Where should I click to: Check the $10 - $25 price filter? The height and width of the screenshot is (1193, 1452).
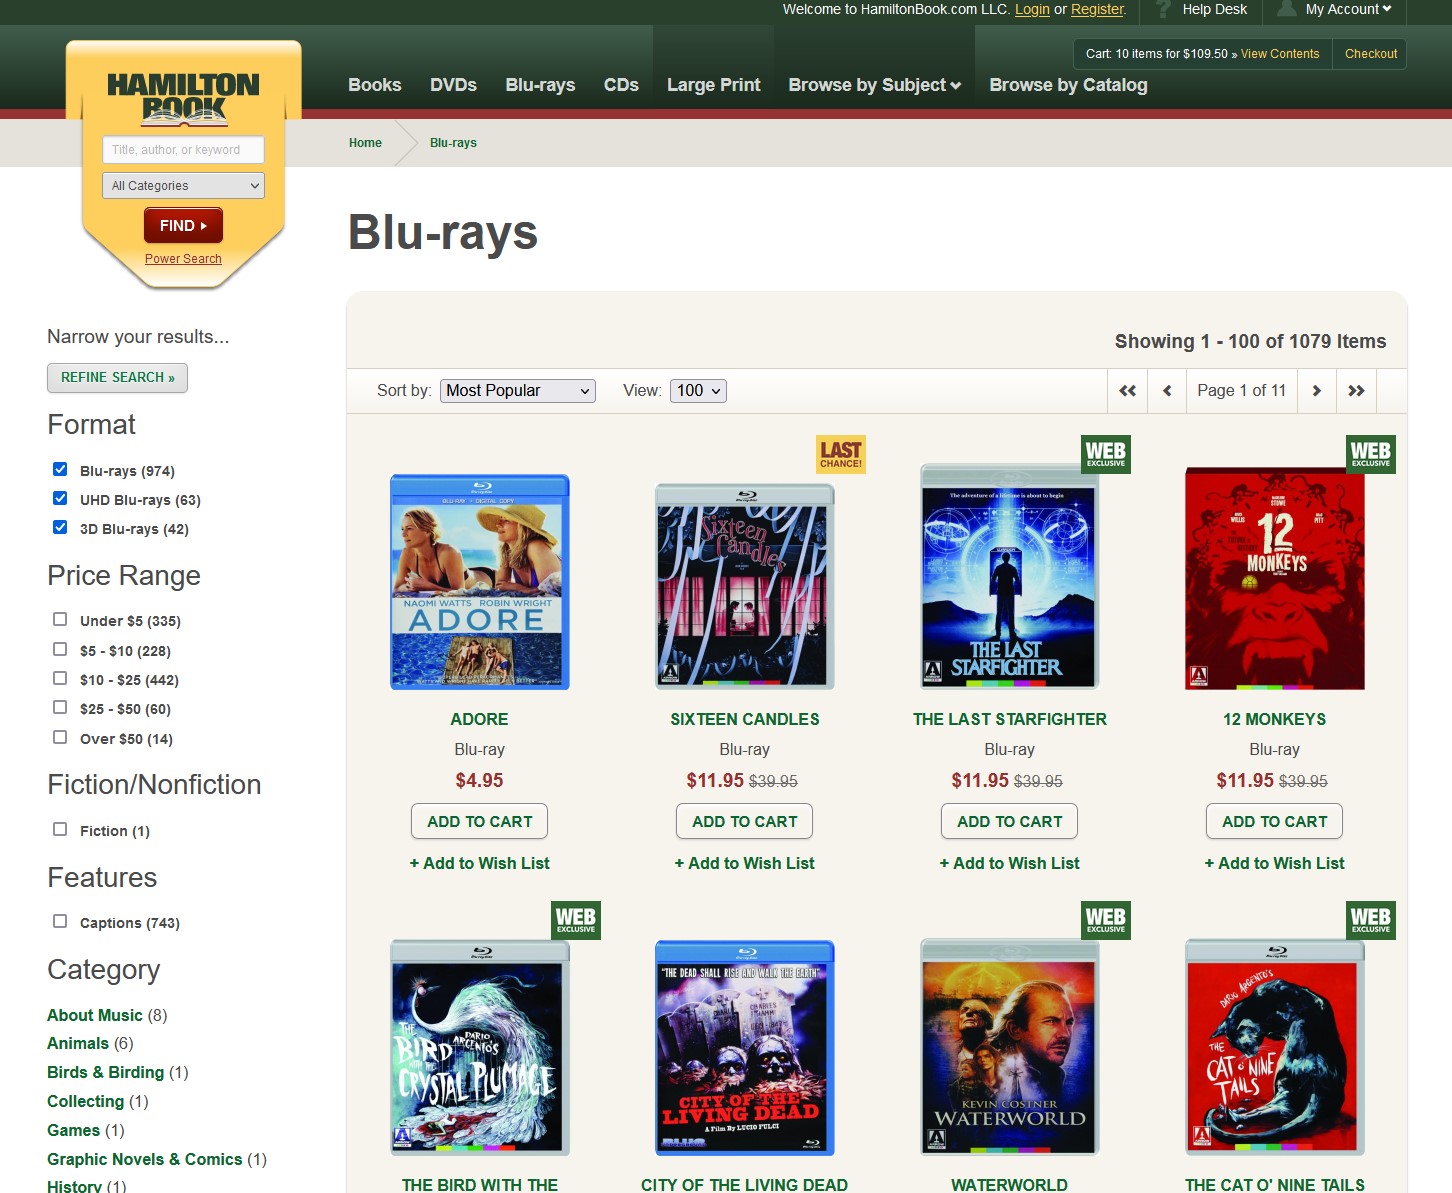pyautogui.click(x=60, y=678)
